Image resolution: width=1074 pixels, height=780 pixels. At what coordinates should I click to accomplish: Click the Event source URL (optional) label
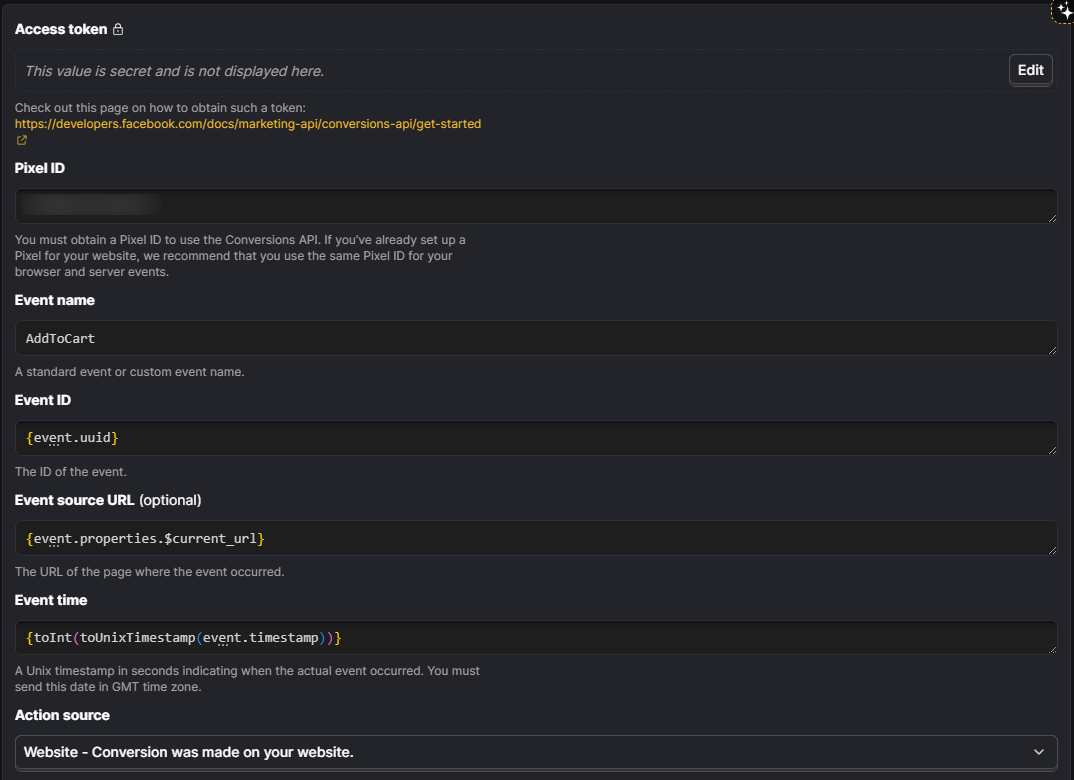pyautogui.click(x=108, y=500)
